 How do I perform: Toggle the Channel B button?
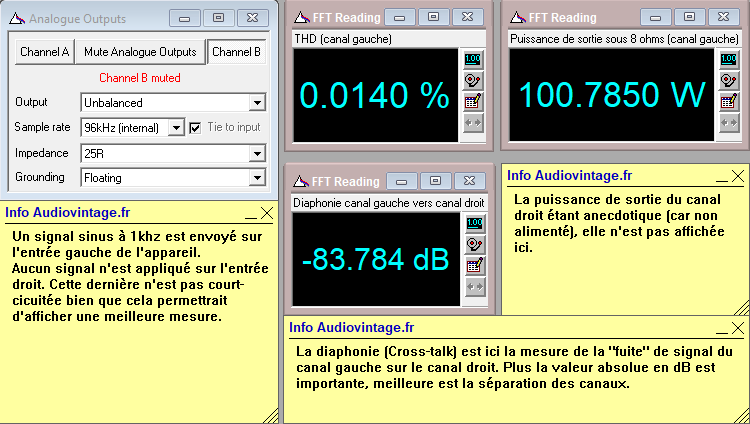[236, 52]
